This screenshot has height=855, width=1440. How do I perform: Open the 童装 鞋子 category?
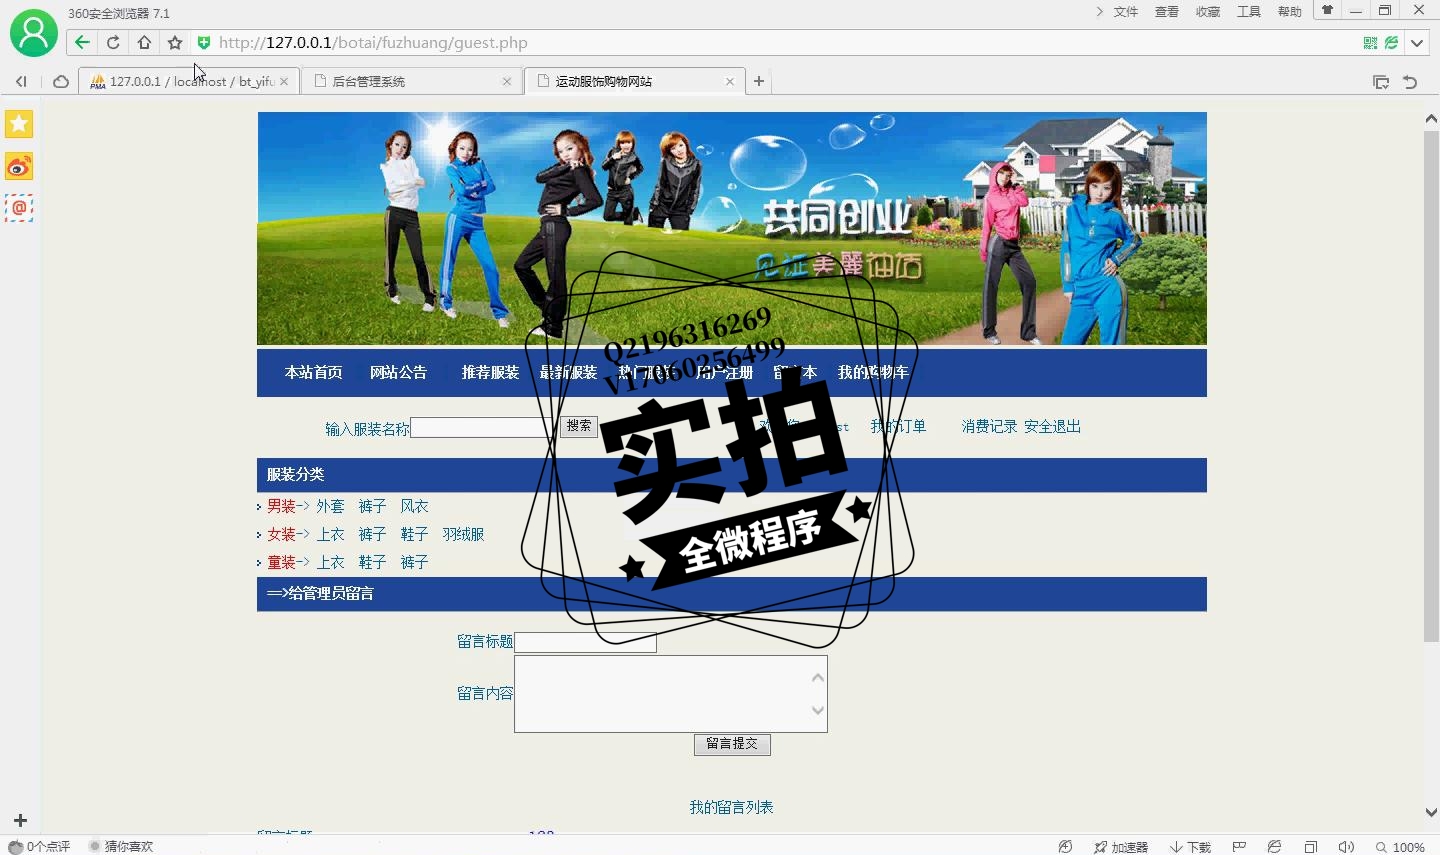372,562
